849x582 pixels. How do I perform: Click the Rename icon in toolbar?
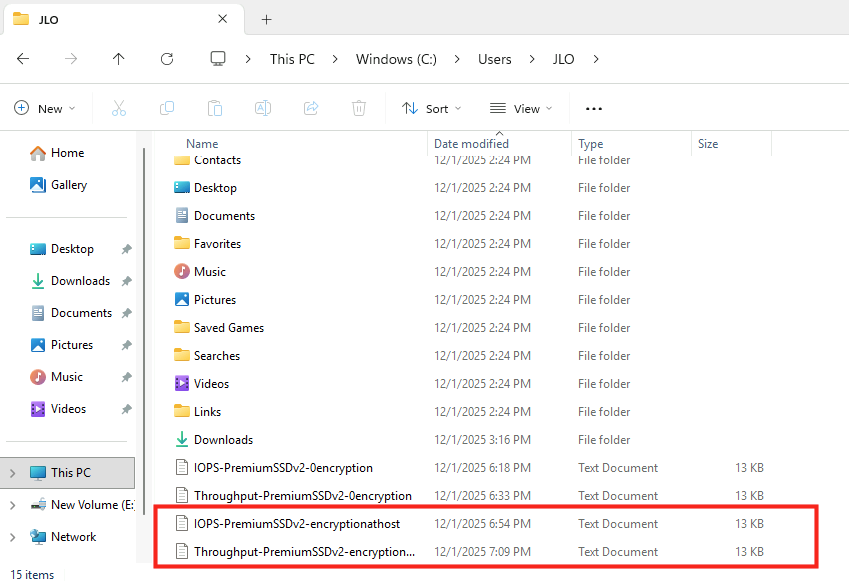coord(263,108)
